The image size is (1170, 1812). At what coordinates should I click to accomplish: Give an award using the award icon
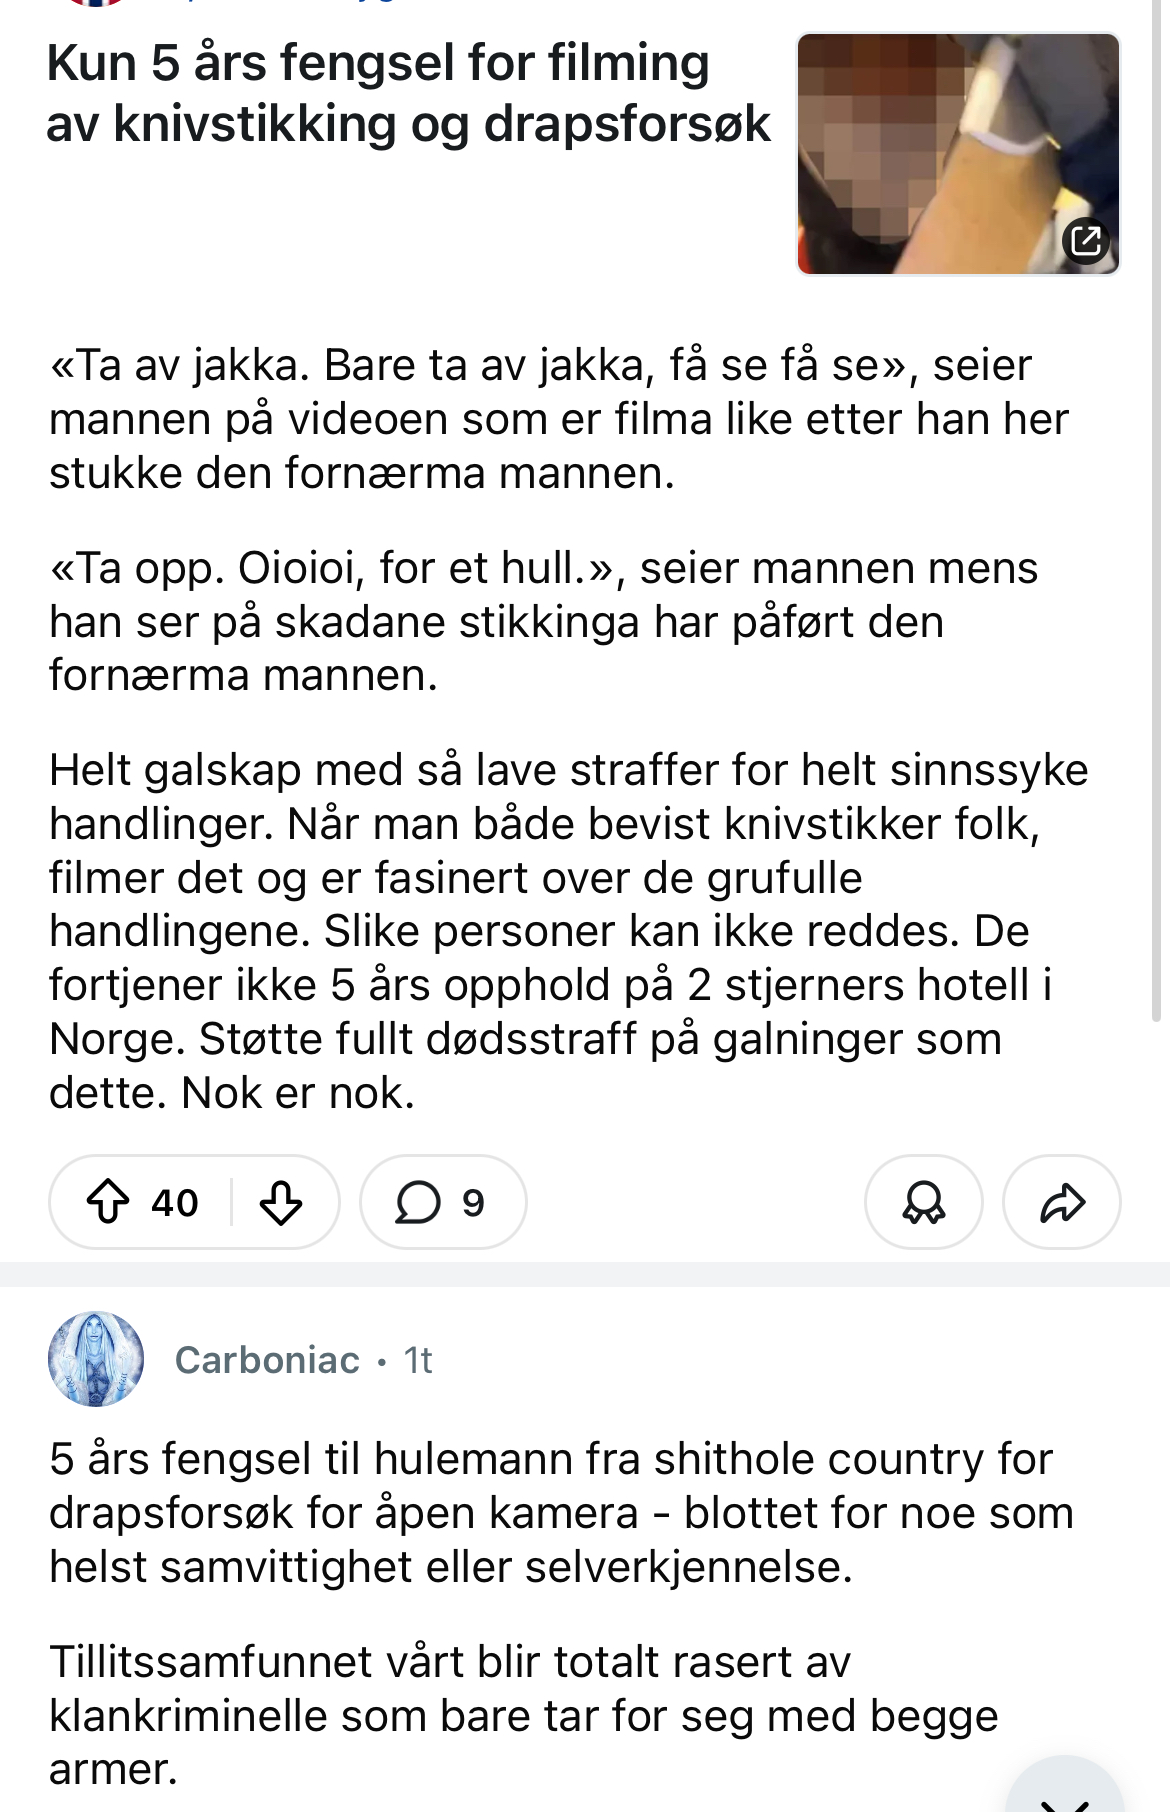click(x=923, y=1202)
